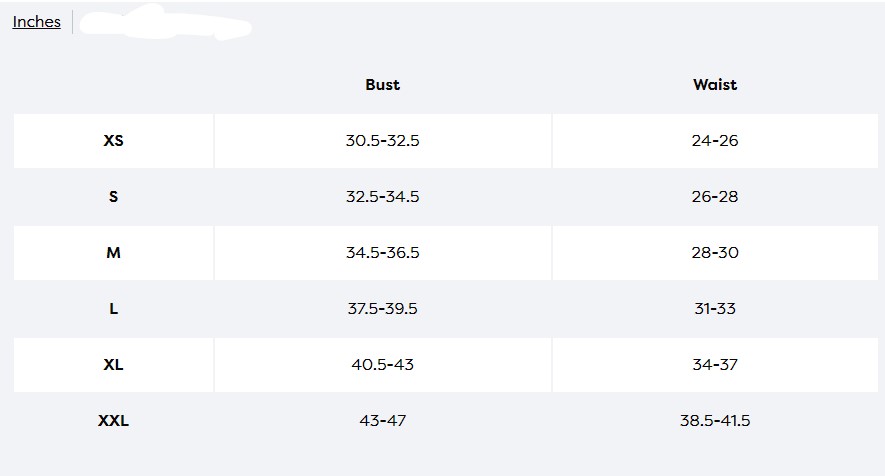Select the XXL size row label
885x476 pixels.
pyautogui.click(x=113, y=421)
